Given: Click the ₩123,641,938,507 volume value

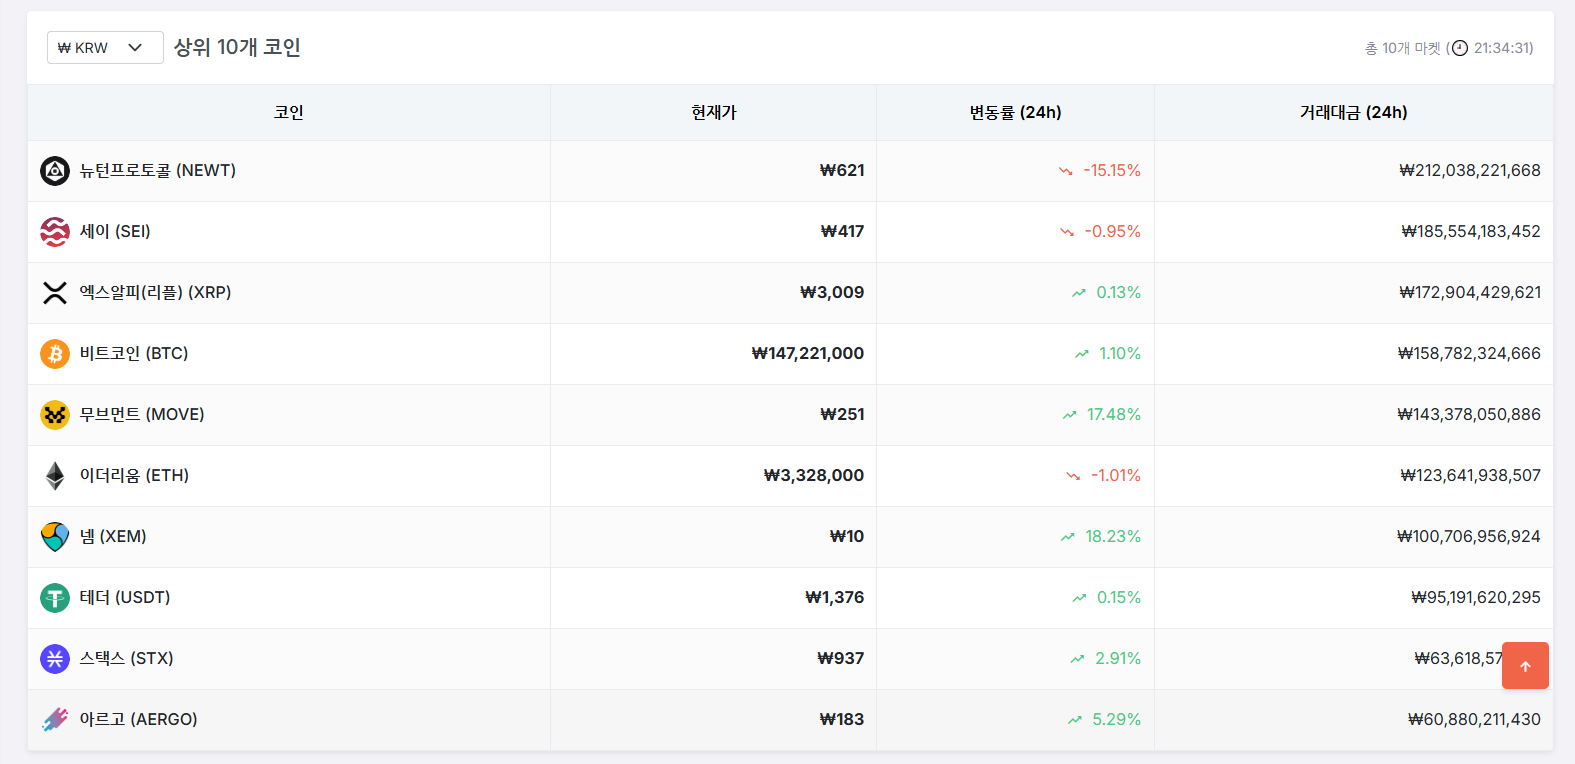Looking at the screenshot, I should pos(1471,476).
